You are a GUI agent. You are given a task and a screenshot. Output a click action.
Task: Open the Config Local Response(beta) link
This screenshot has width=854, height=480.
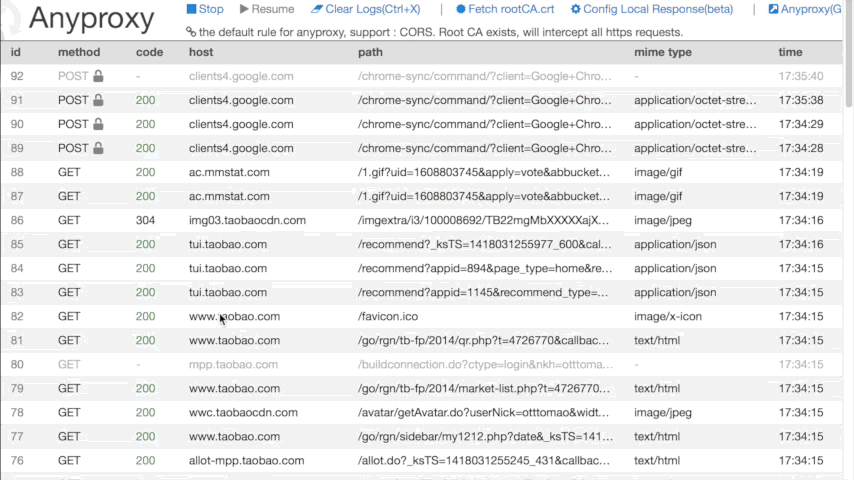658,9
